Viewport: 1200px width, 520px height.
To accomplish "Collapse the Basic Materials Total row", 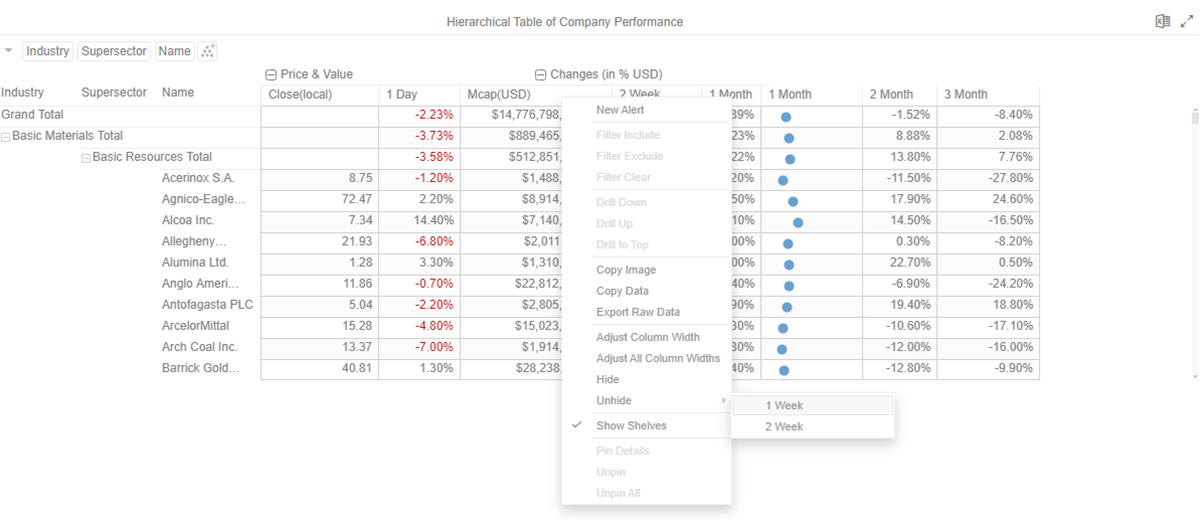I will [6, 137].
